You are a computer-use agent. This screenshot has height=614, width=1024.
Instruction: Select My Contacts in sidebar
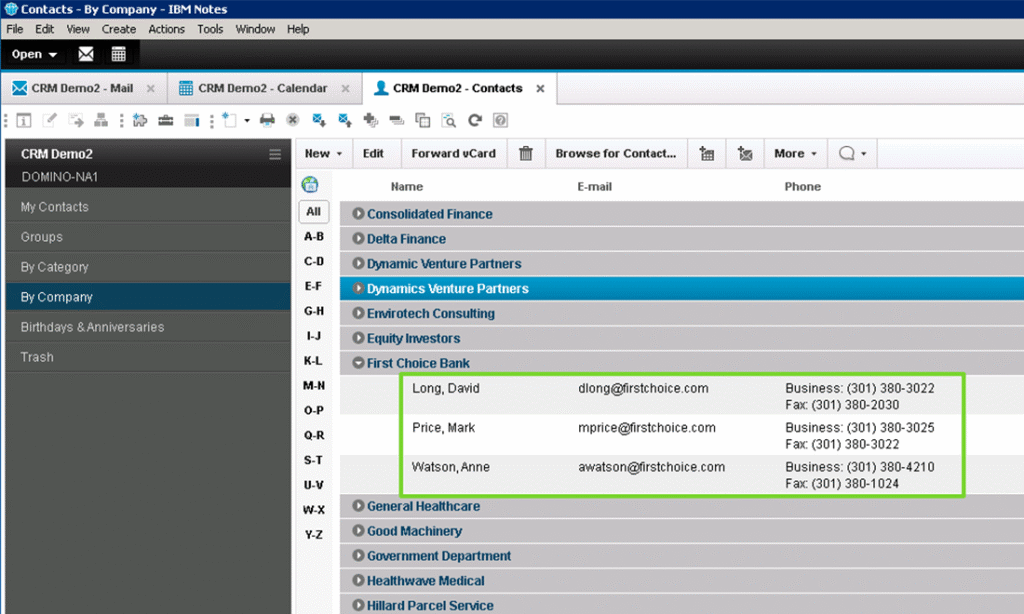pos(148,206)
